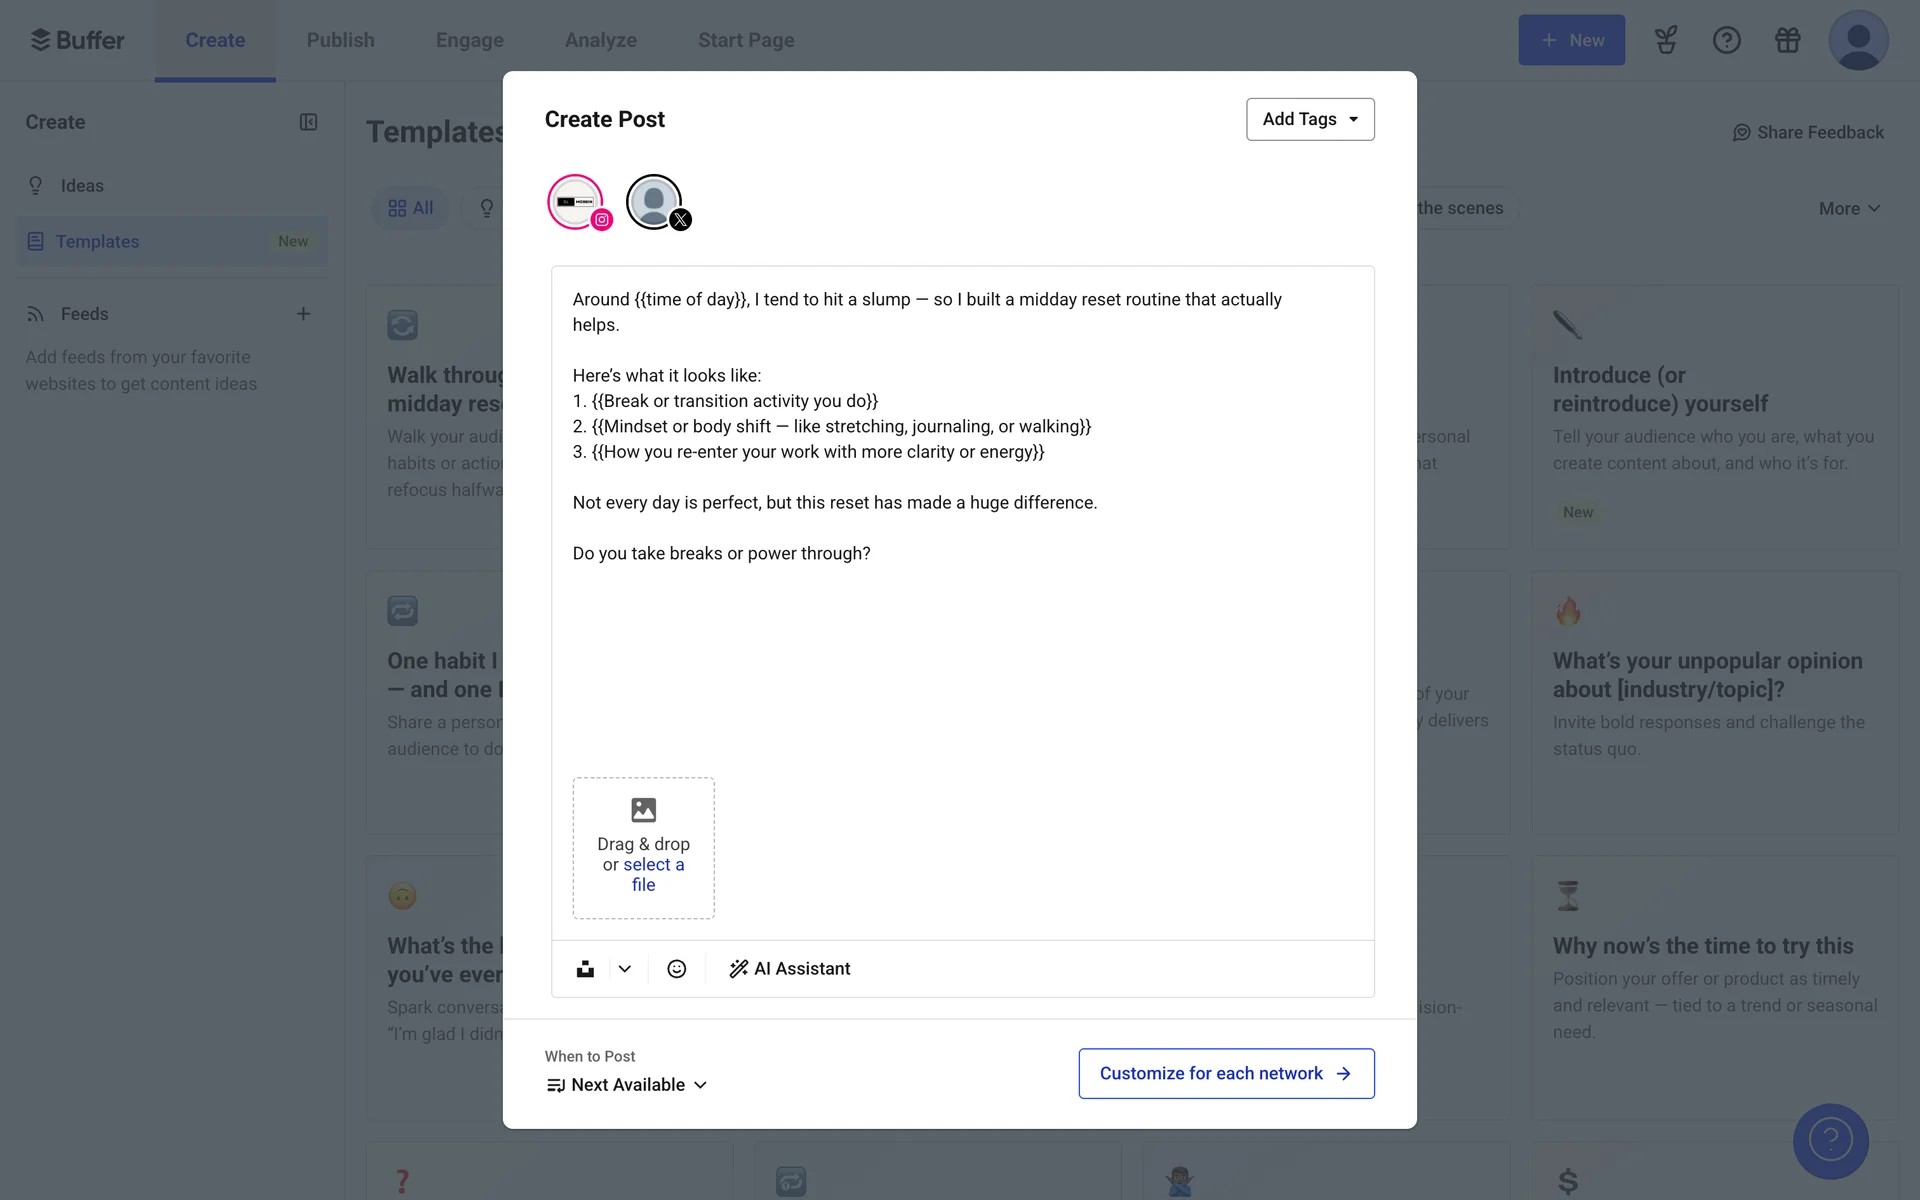Add a new feed with plus icon
The height and width of the screenshot is (1200, 1920).
(303, 314)
